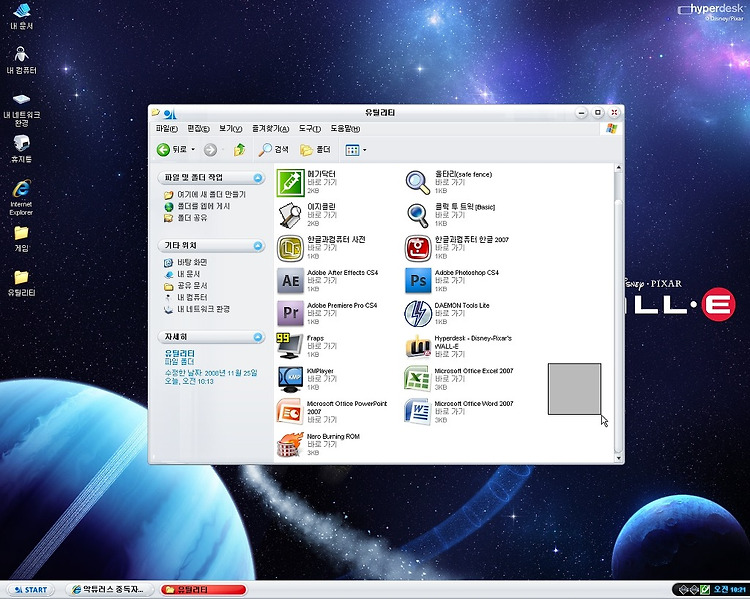Image resolution: width=750 pixels, height=599 pixels.
Task: Open the 보기(V) menu
Action: (231, 128)
